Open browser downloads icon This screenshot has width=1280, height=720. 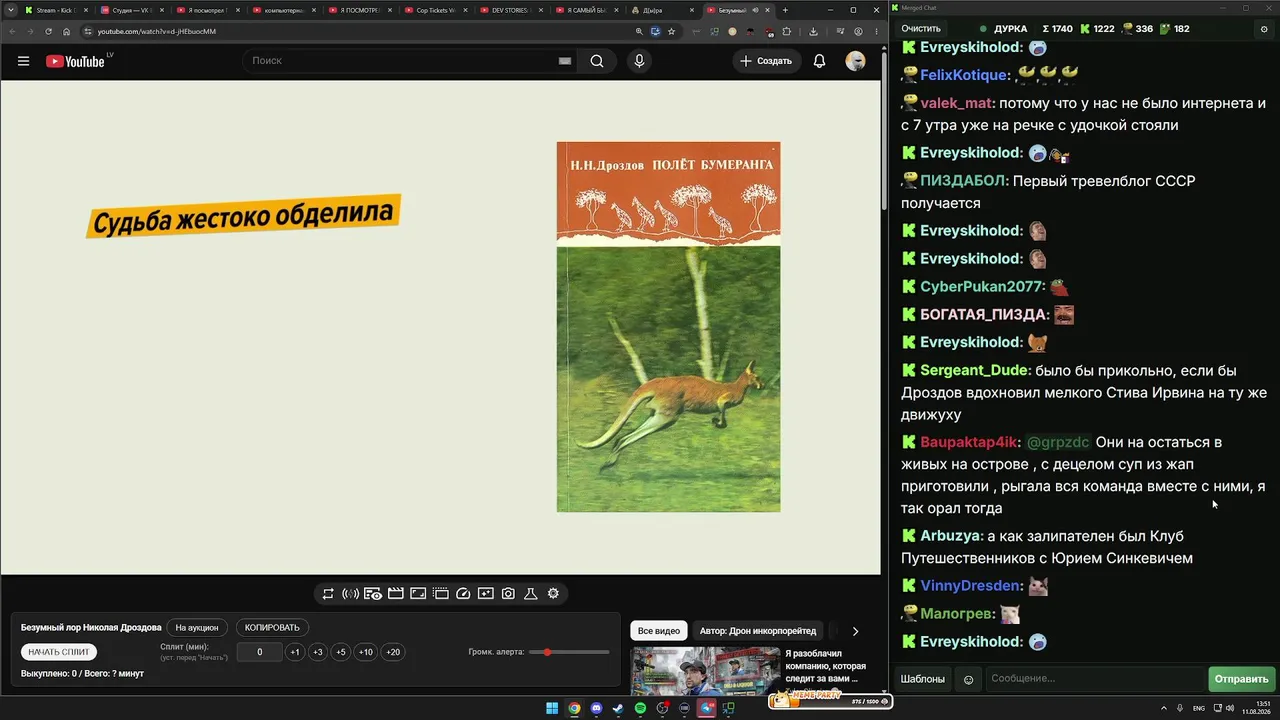click(813, 31)
